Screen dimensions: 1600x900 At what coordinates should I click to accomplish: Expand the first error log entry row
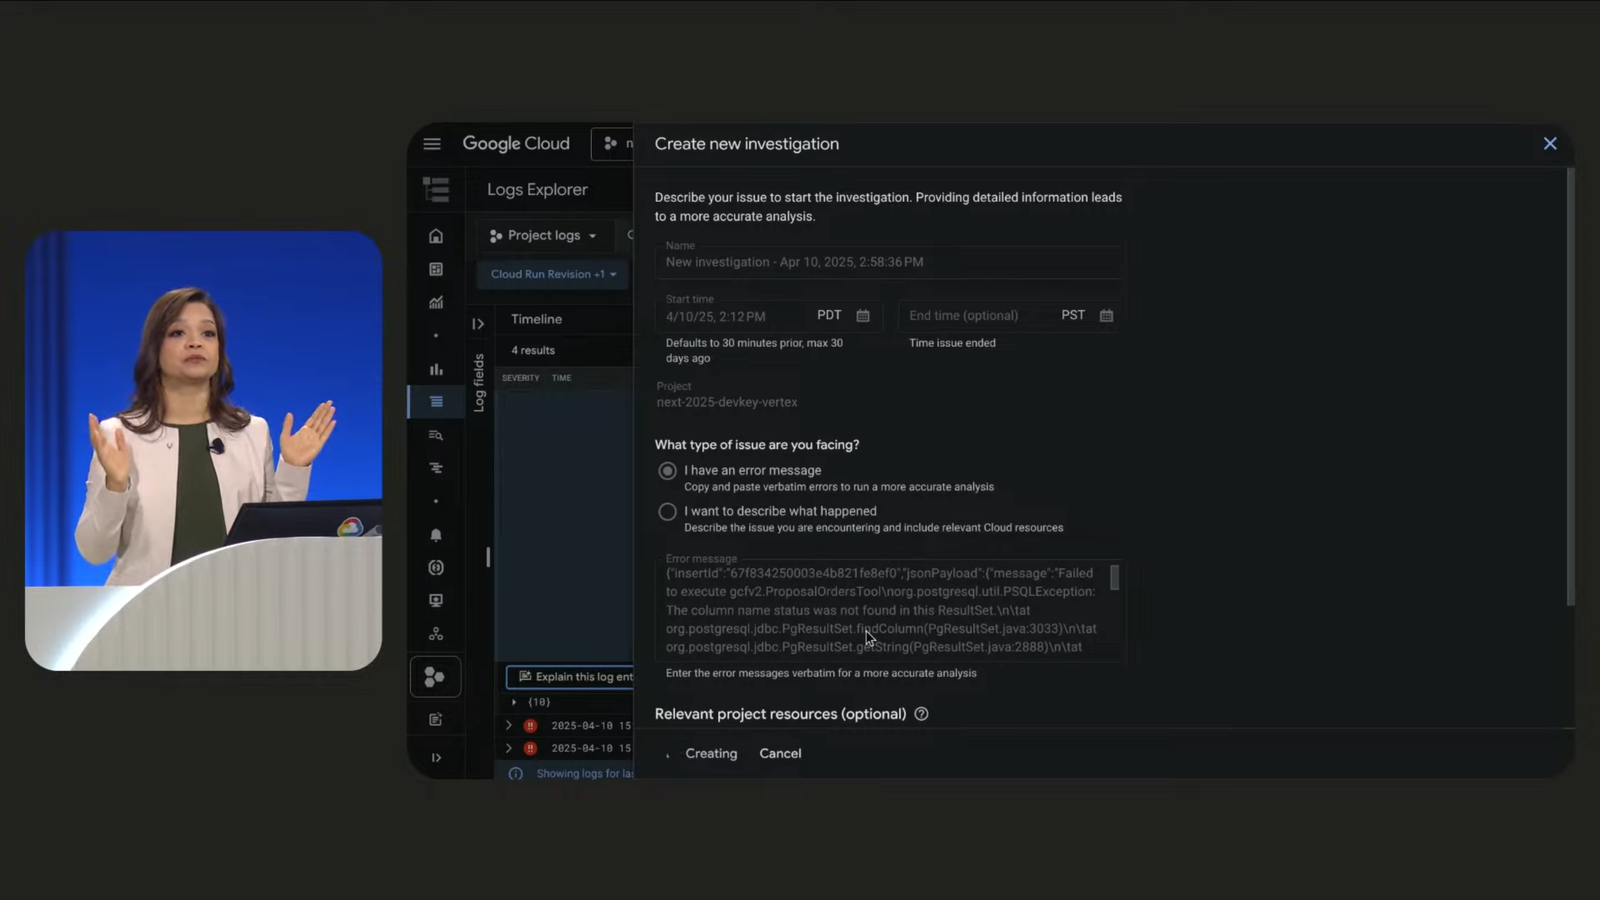[x=509, y=726]
